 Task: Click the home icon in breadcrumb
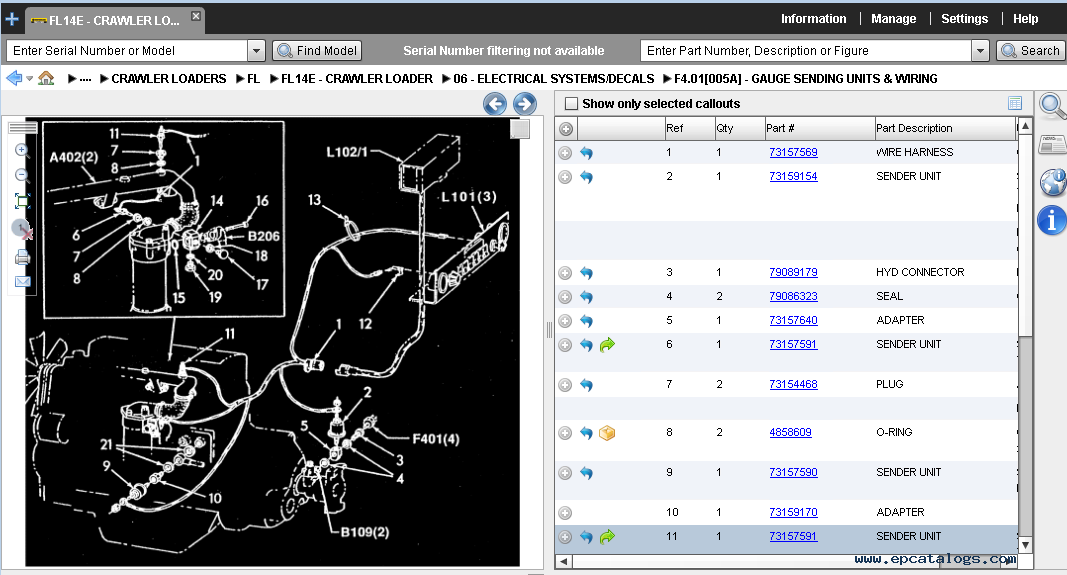(46, 78)
